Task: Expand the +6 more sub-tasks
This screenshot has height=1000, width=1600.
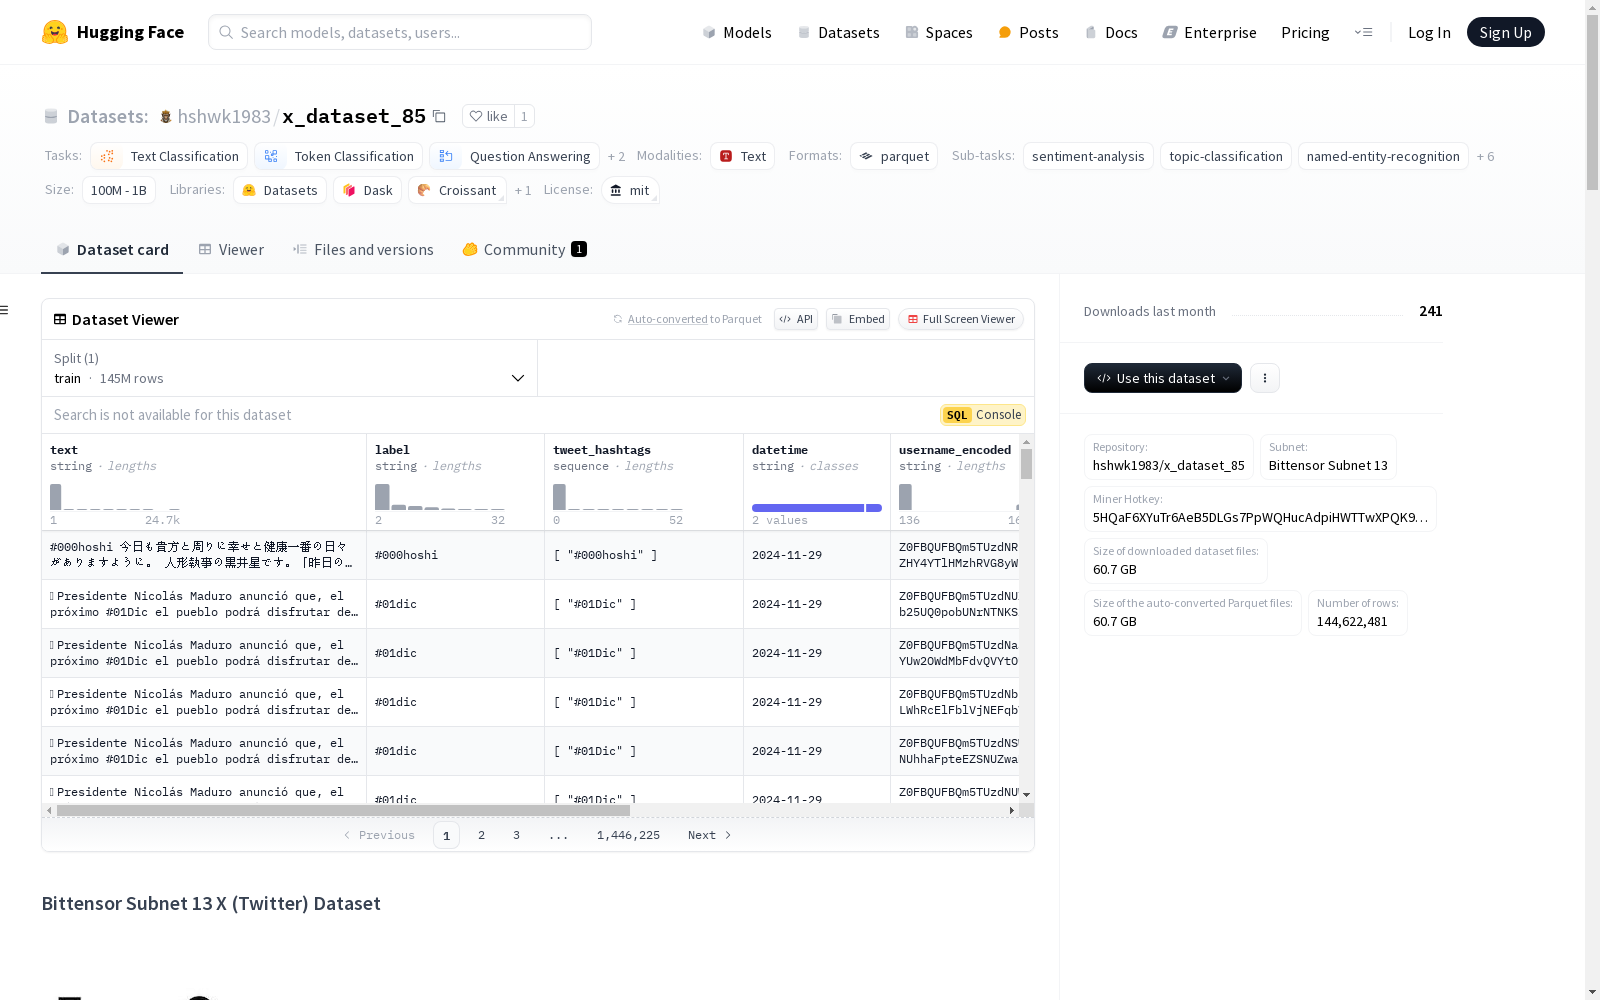Action: [x=1485, y=156]
